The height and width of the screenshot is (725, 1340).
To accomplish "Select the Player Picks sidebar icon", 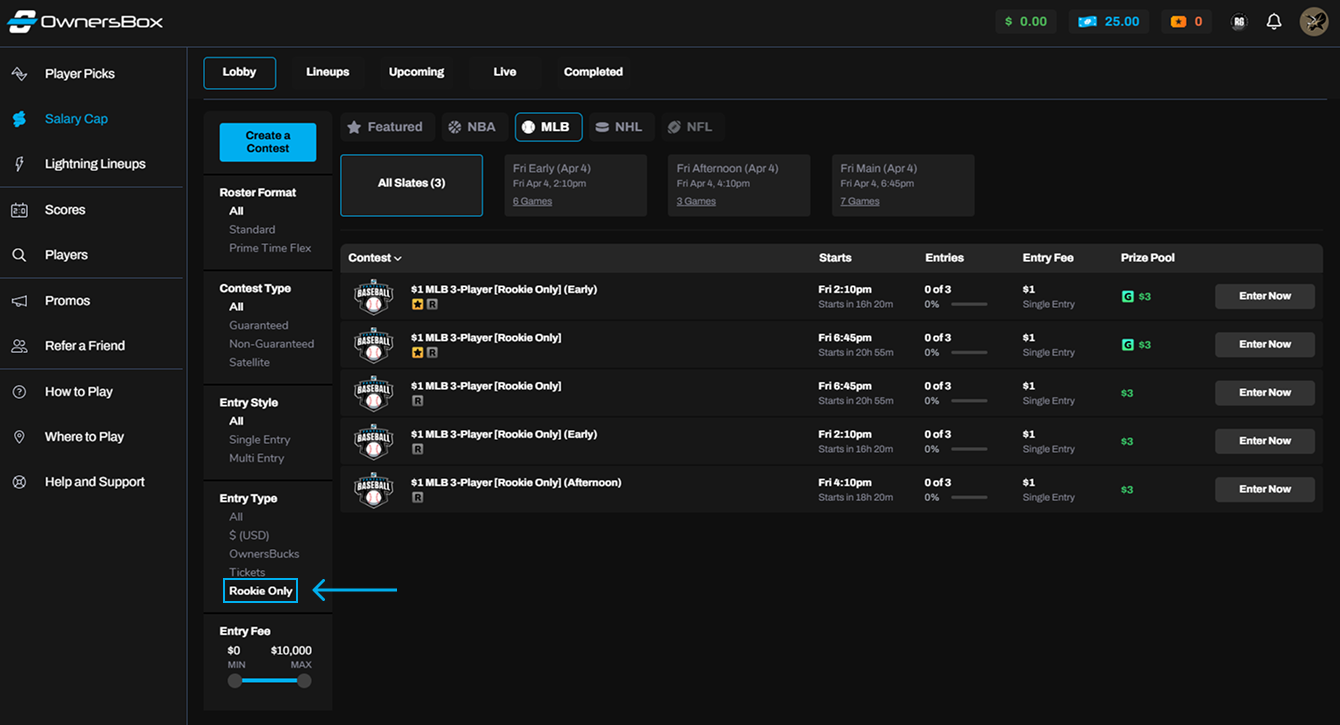I will pos(19,74).
